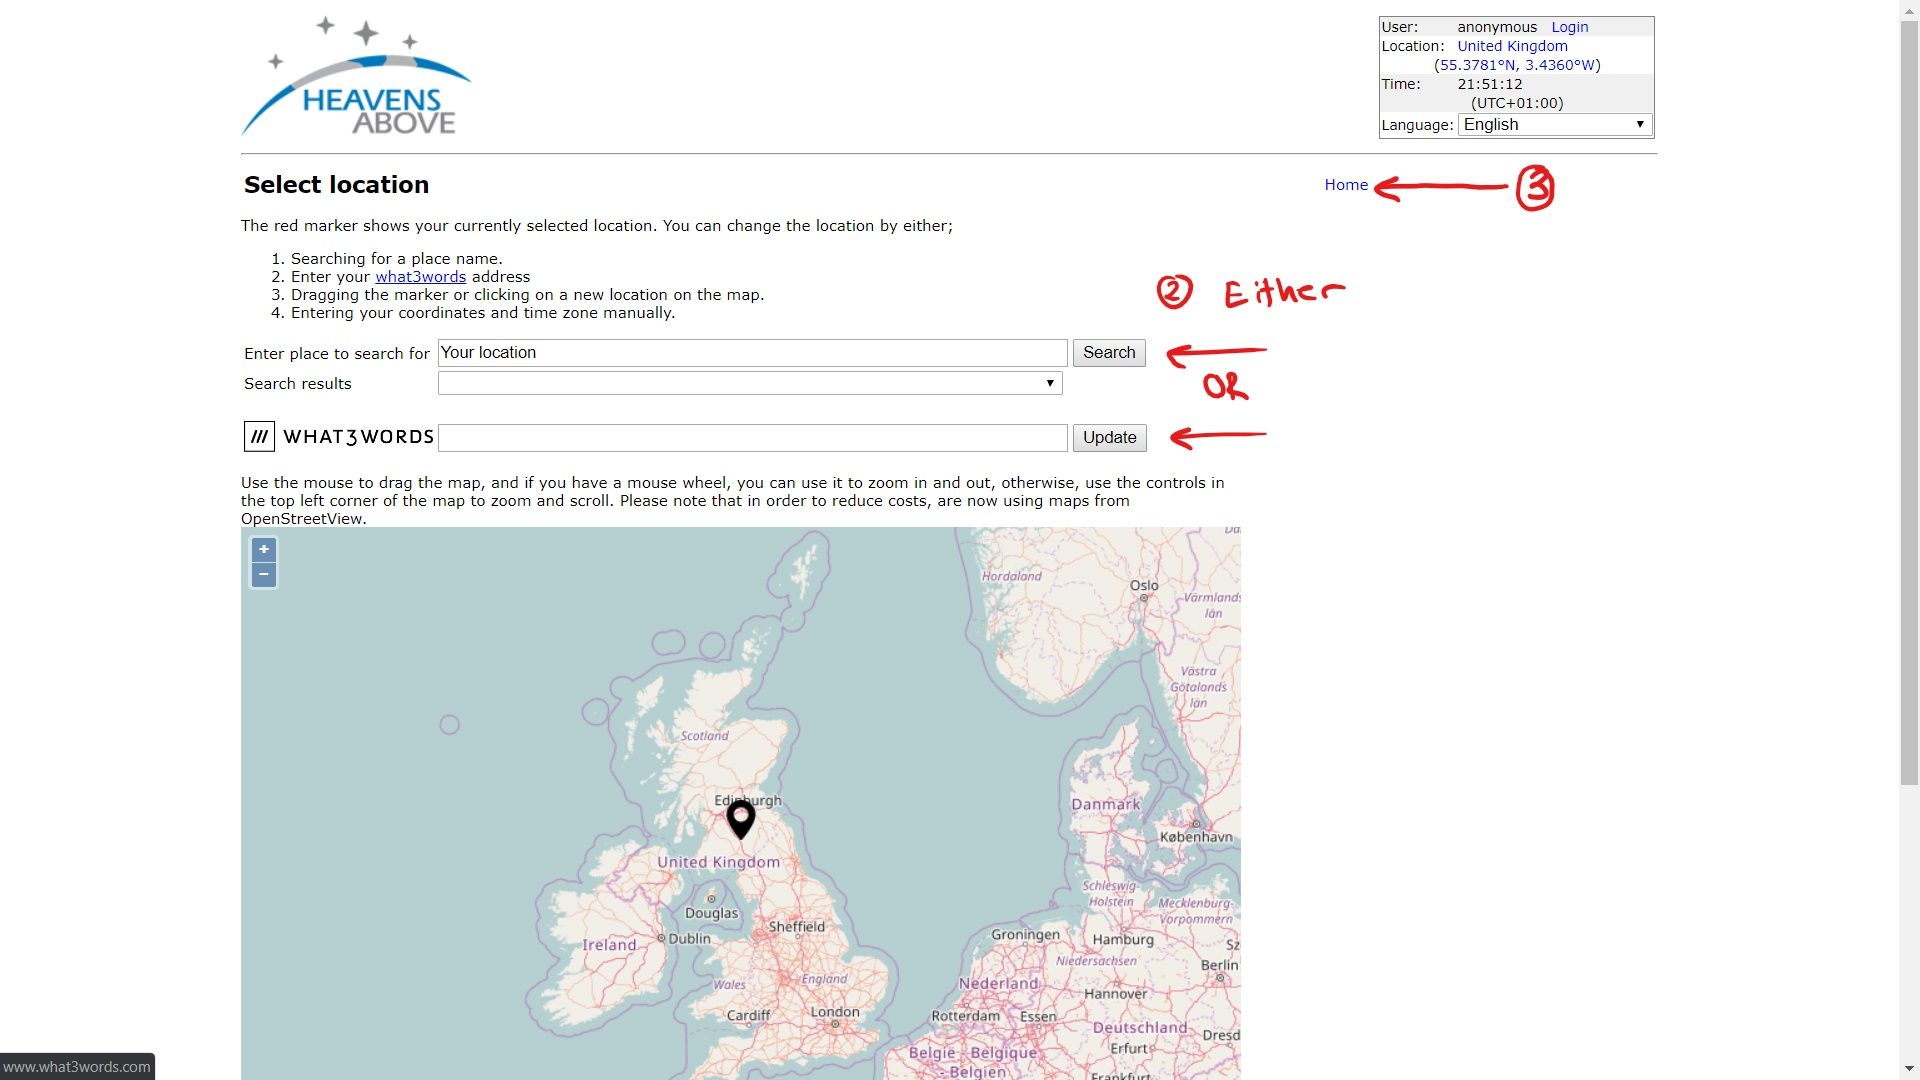Click the place search text field
Image resolution: width=1920 pixels, height=1080 pixels.
(x=752, y=353)
